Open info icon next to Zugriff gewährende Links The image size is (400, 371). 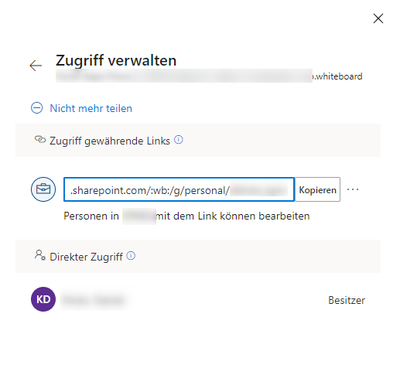[179, 140]
